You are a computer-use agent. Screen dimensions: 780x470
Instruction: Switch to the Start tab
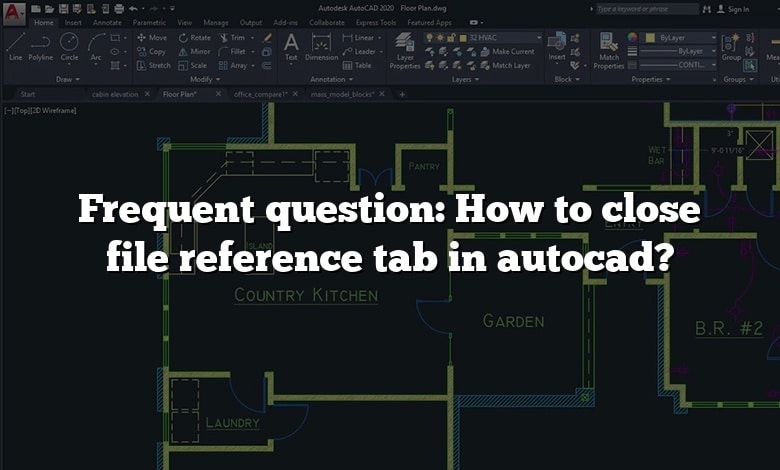[x=28, y=94]
